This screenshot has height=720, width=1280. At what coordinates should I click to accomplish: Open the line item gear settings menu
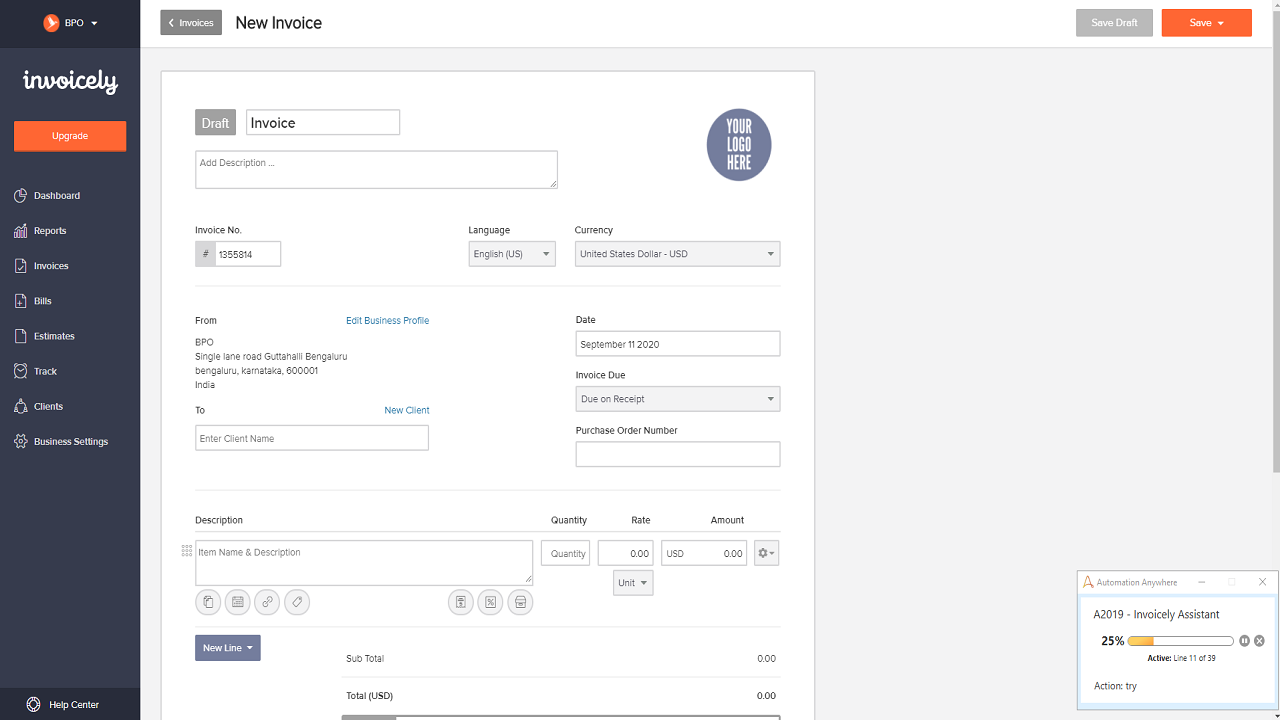click(x=766, y=553)
